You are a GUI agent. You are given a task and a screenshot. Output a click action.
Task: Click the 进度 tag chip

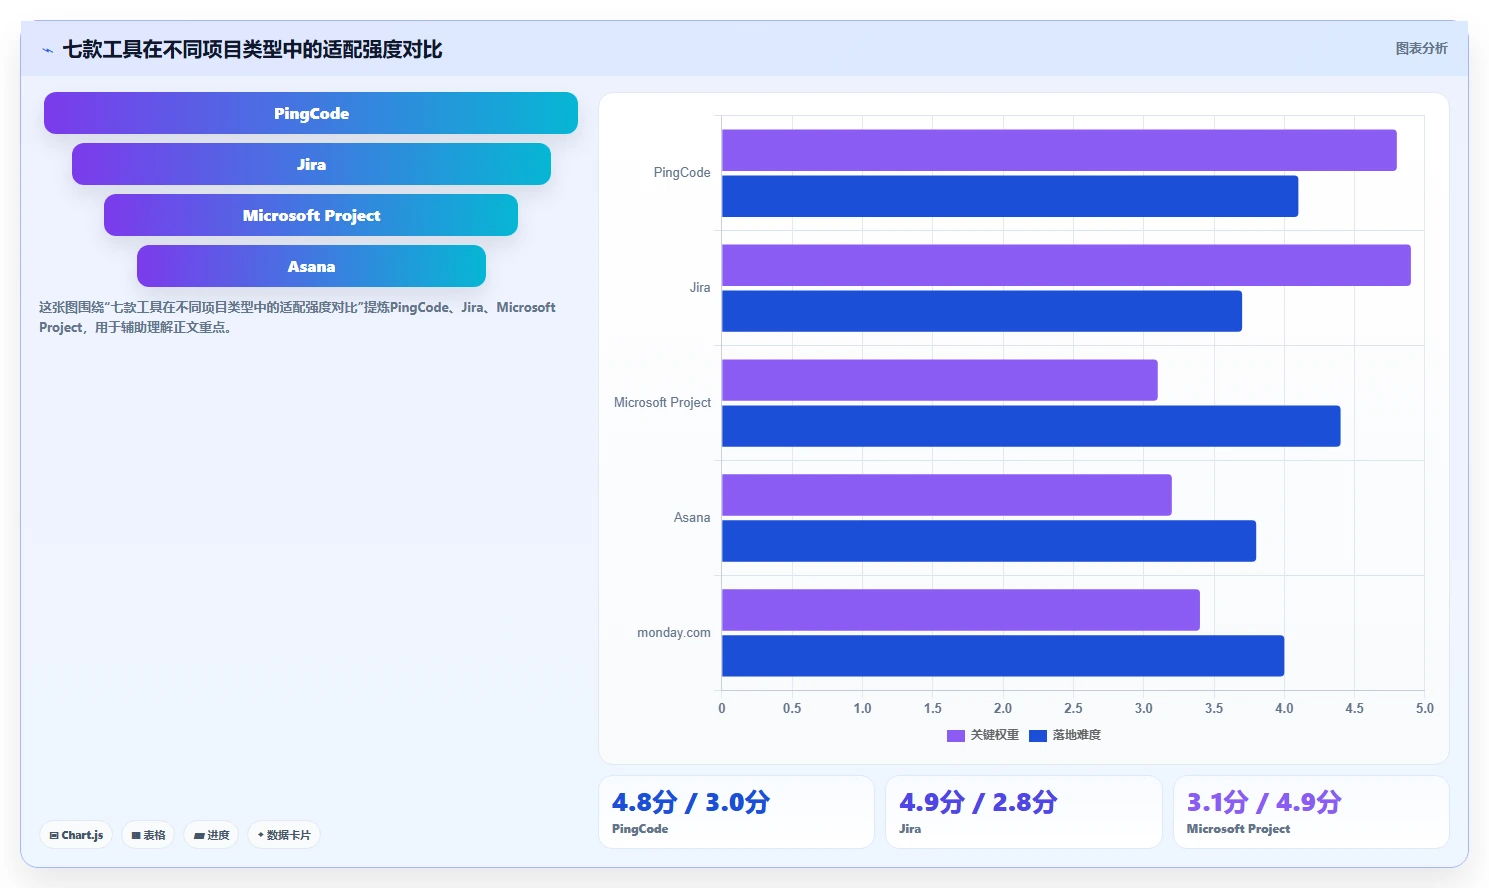coord(211,835)
